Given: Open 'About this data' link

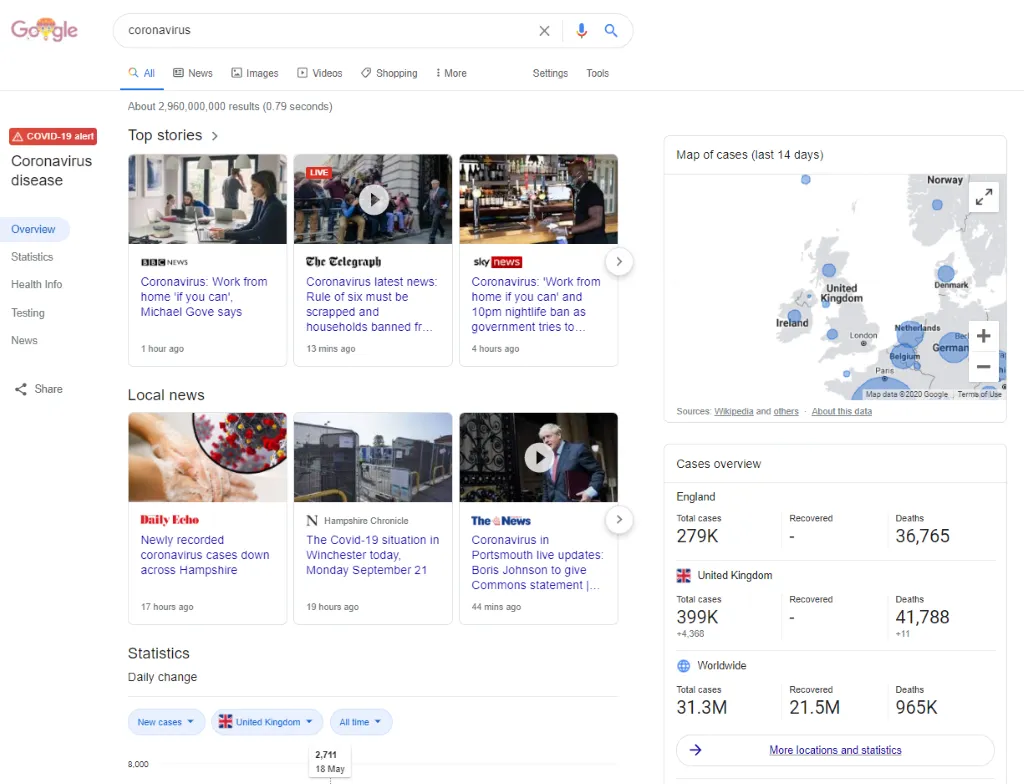Looking at the screenshot, I should point(842,412).
